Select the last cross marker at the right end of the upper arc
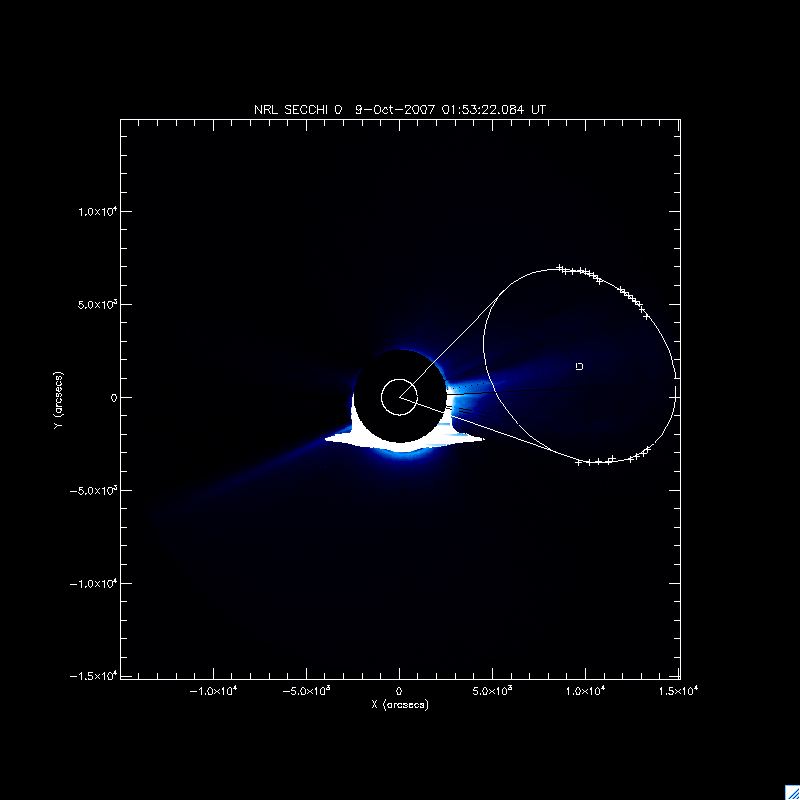 point(646,316)
